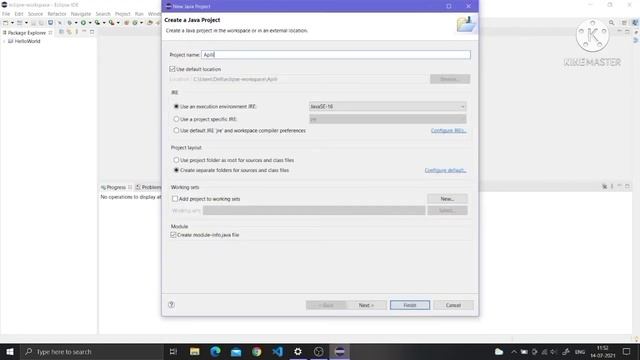
Task: Open the New toolbar button dropdown arrow
Action: [x=12, y=23]
